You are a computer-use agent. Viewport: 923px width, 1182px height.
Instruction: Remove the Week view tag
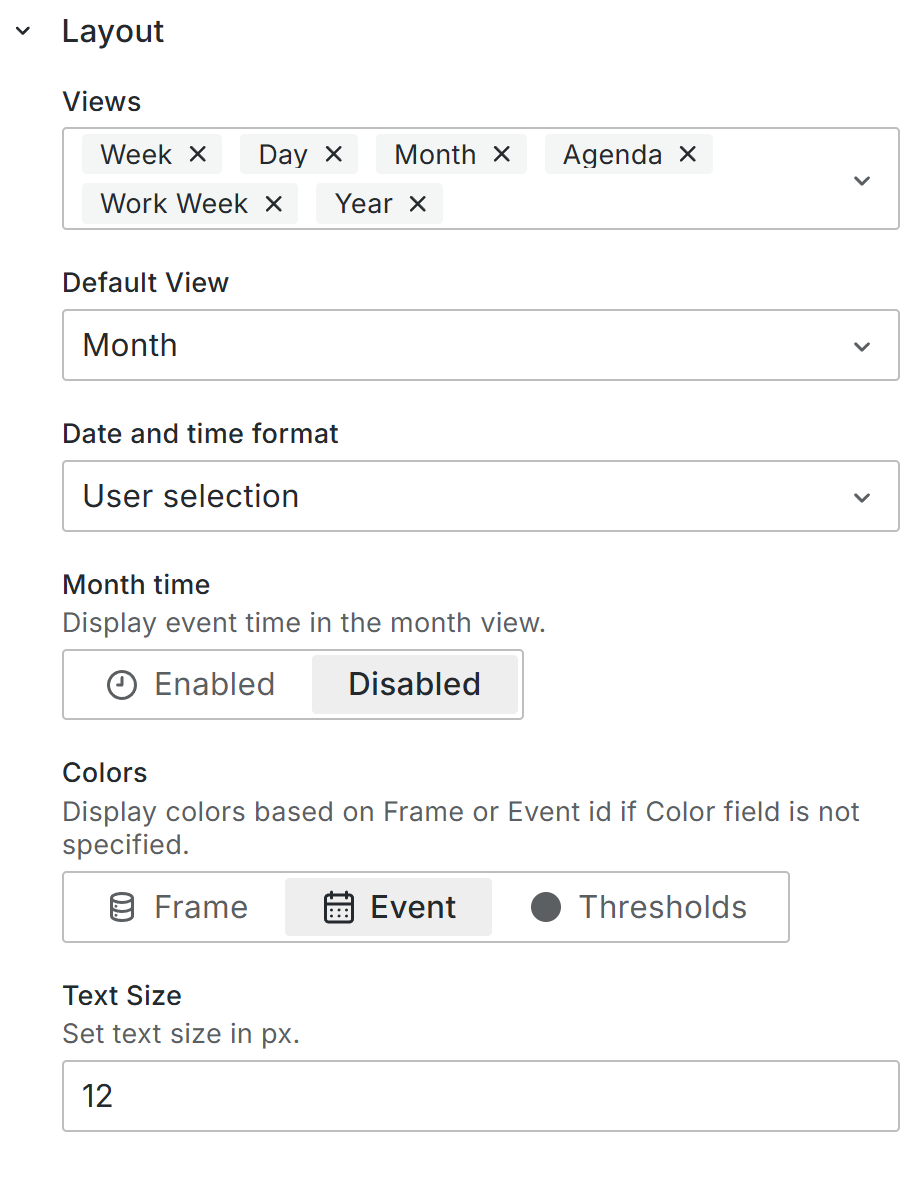(198, 155)
